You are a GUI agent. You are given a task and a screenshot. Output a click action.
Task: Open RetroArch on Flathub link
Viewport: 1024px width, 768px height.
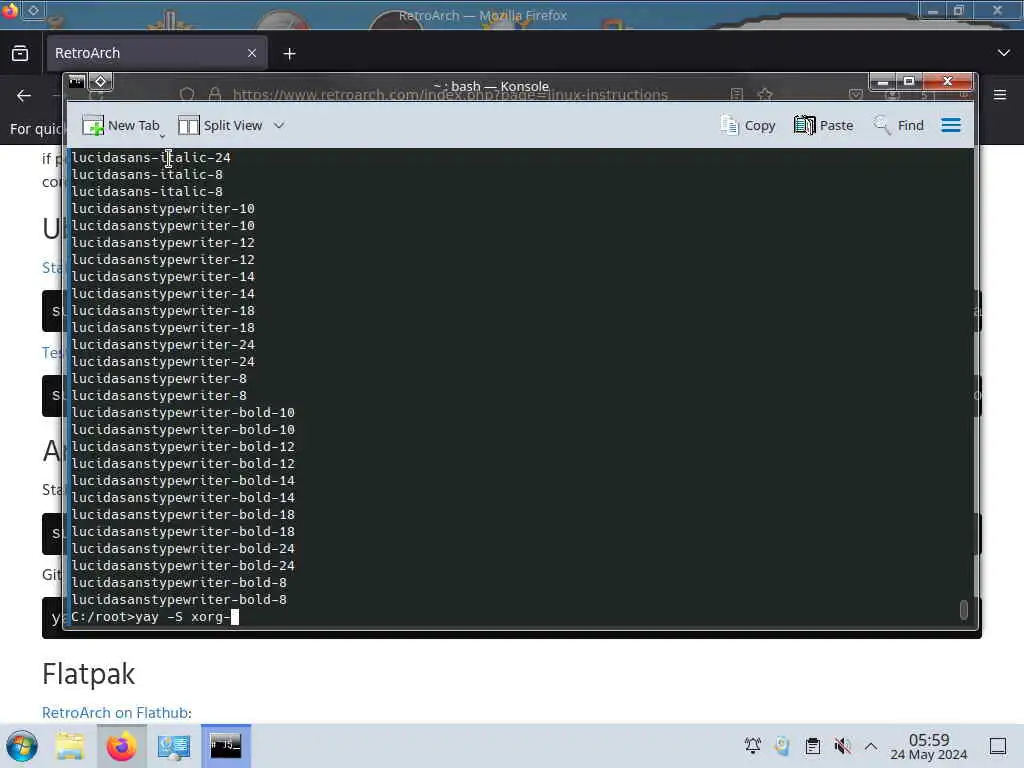coord(116,712)
